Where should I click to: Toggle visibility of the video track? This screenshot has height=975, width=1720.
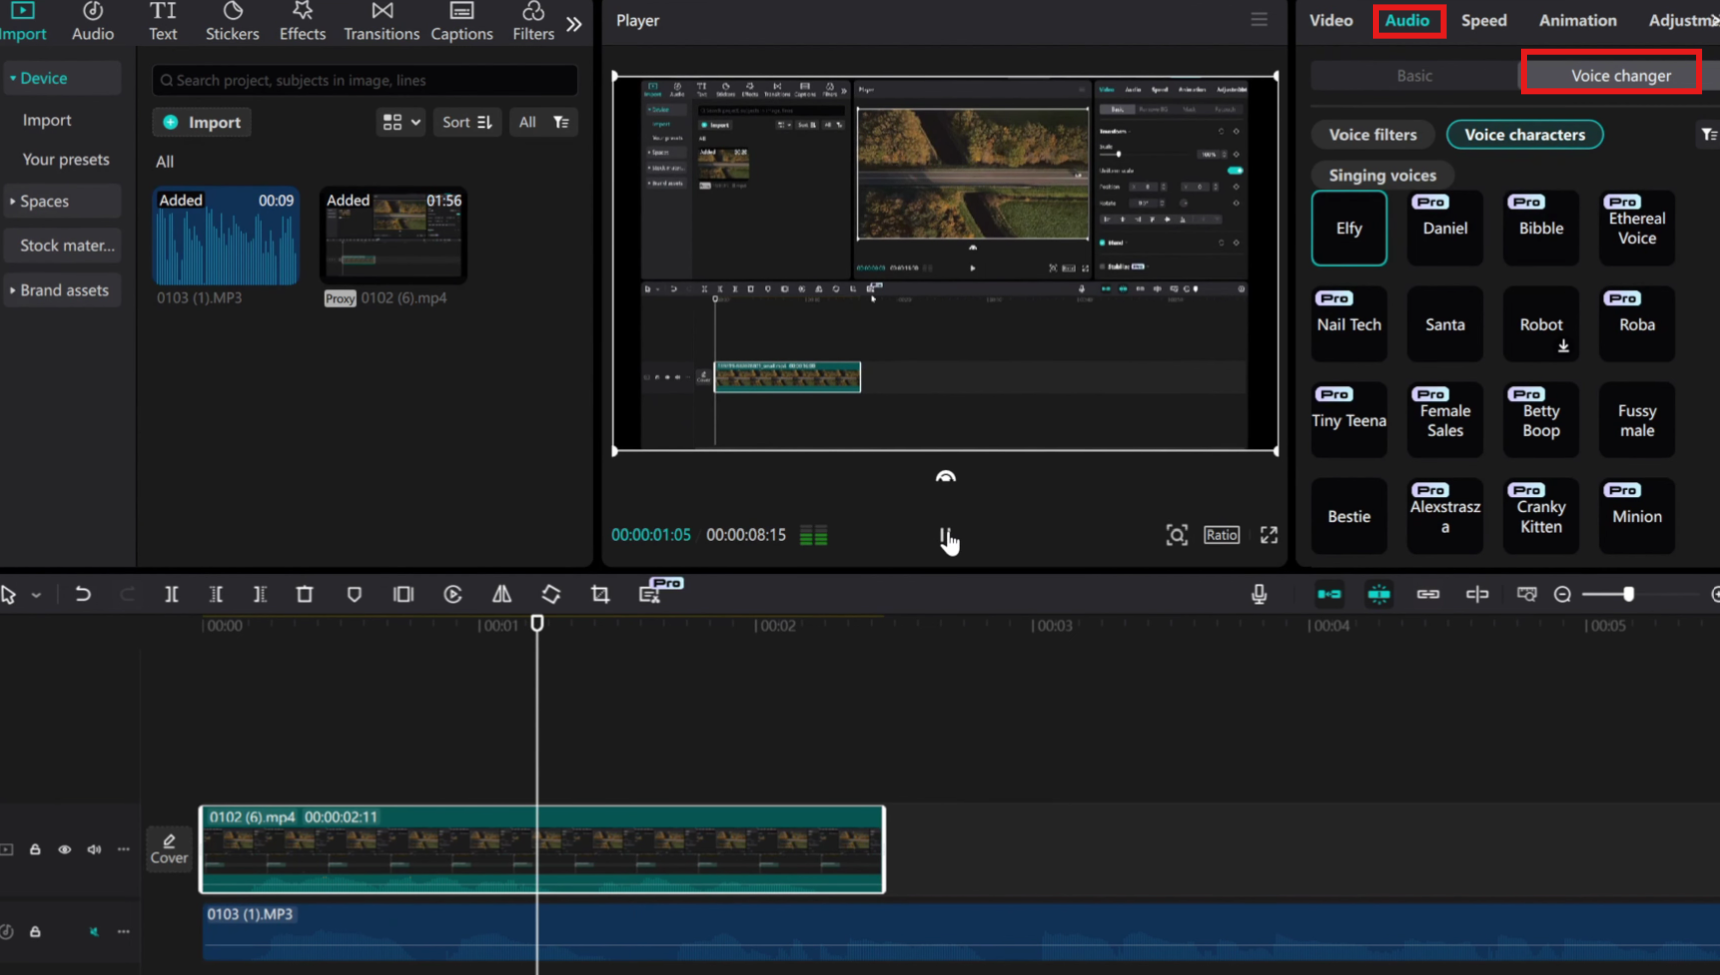point(65,849)
